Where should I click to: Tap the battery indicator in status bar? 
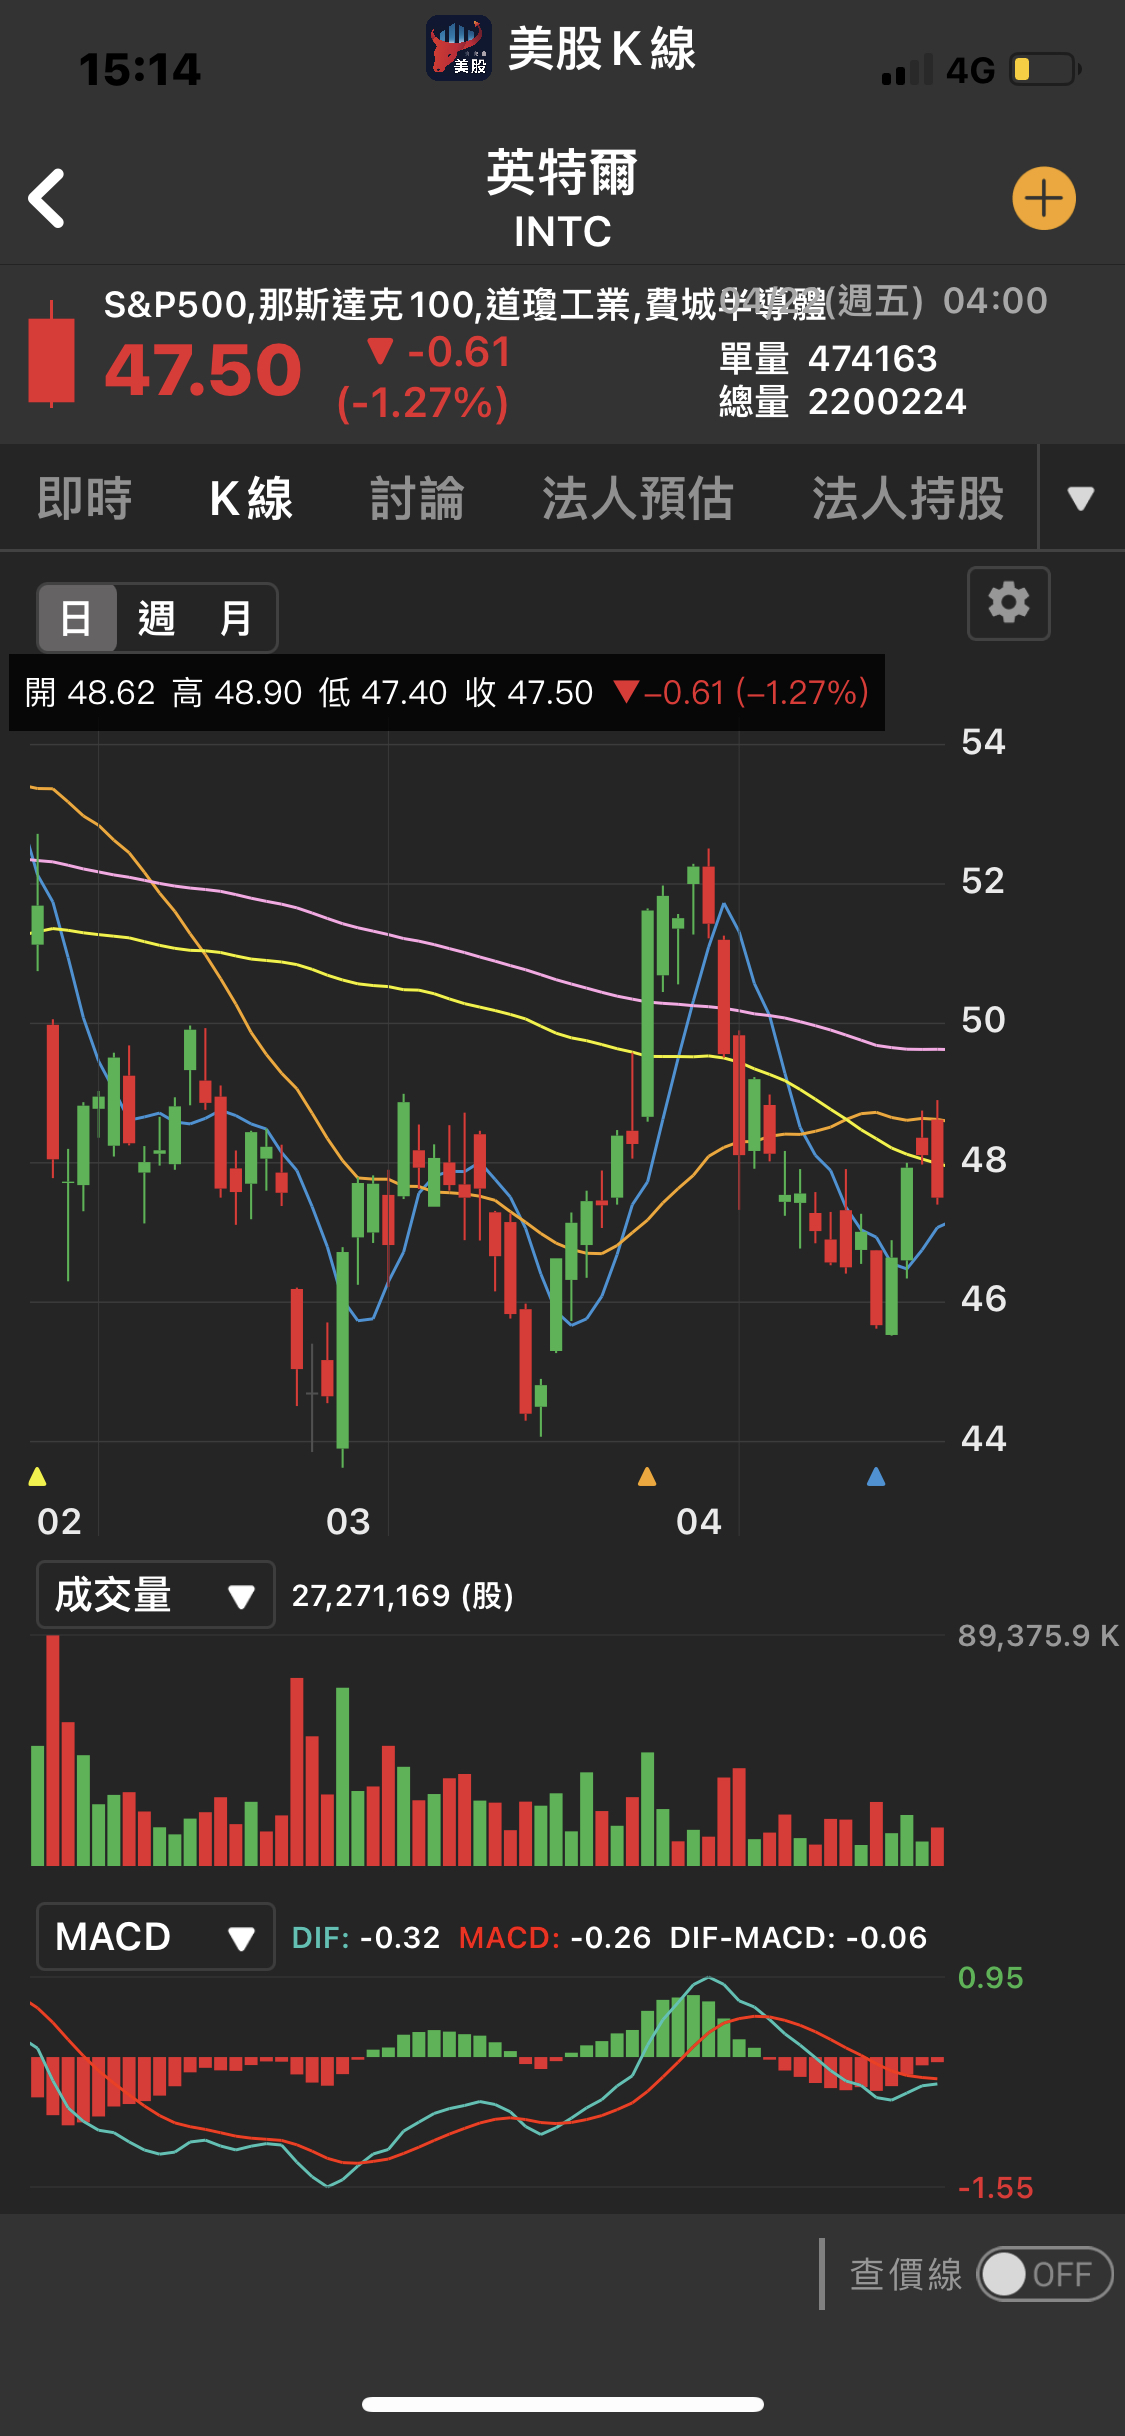1045,69
